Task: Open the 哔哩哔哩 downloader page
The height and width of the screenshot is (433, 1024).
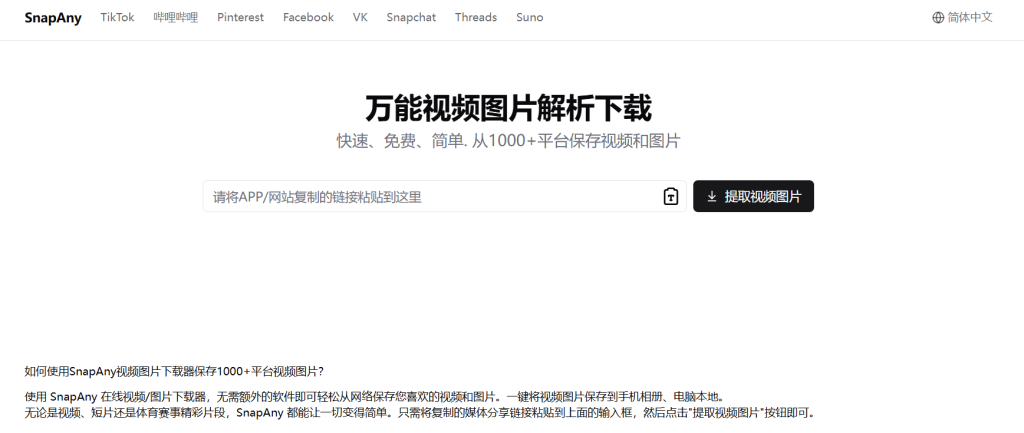Action: pyautogui.click(x=176, y=18)
